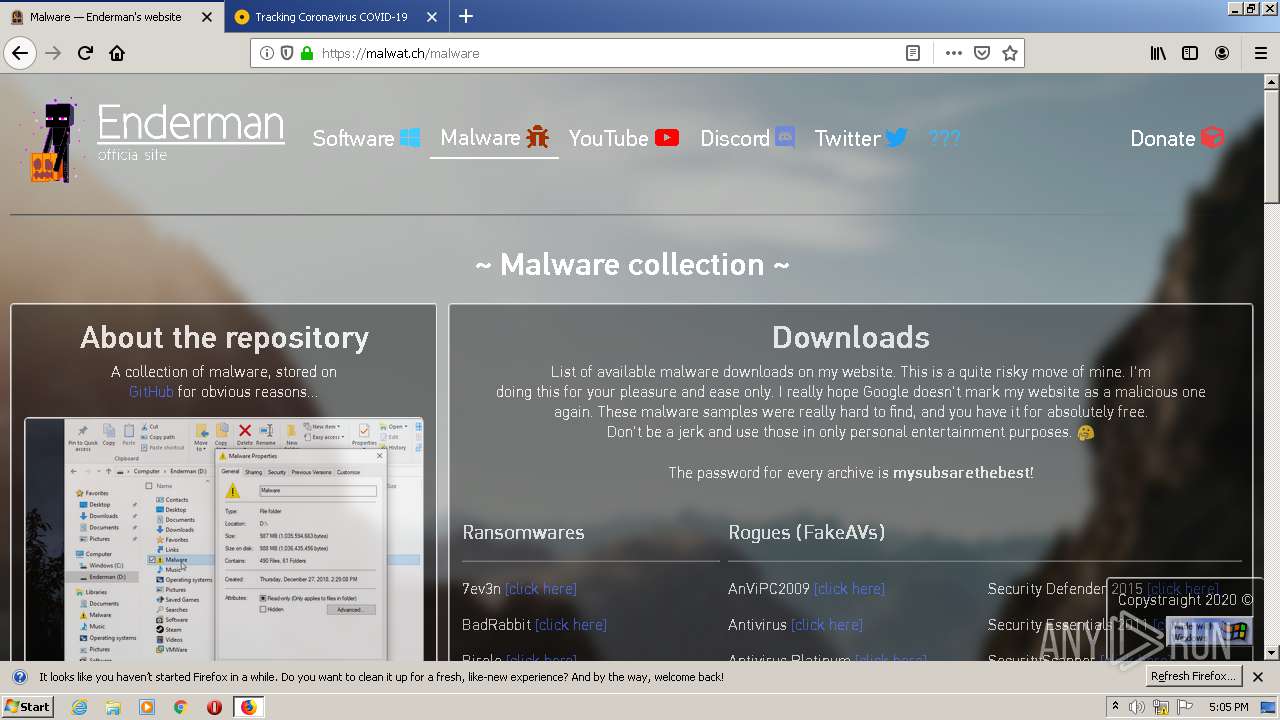Click the repository screenshot image
Screen dimensions: 1280x720
click(x=224, y=539)
